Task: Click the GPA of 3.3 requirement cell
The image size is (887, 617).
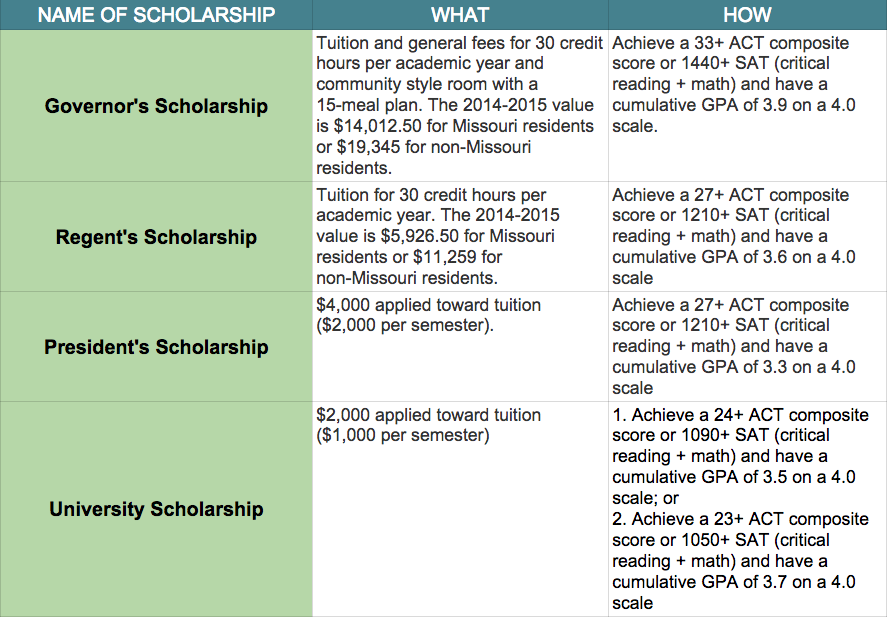Action: point(747,347)
